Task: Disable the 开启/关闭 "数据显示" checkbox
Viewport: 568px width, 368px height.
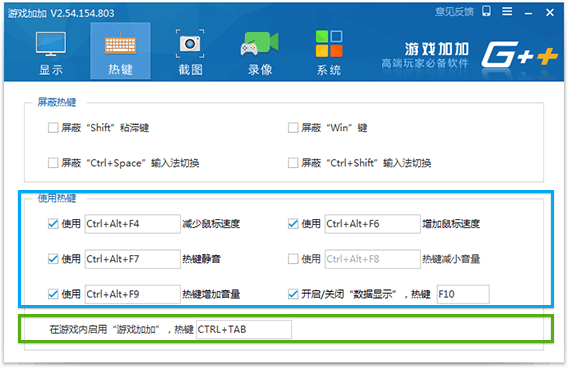Action: pos(293,294)
